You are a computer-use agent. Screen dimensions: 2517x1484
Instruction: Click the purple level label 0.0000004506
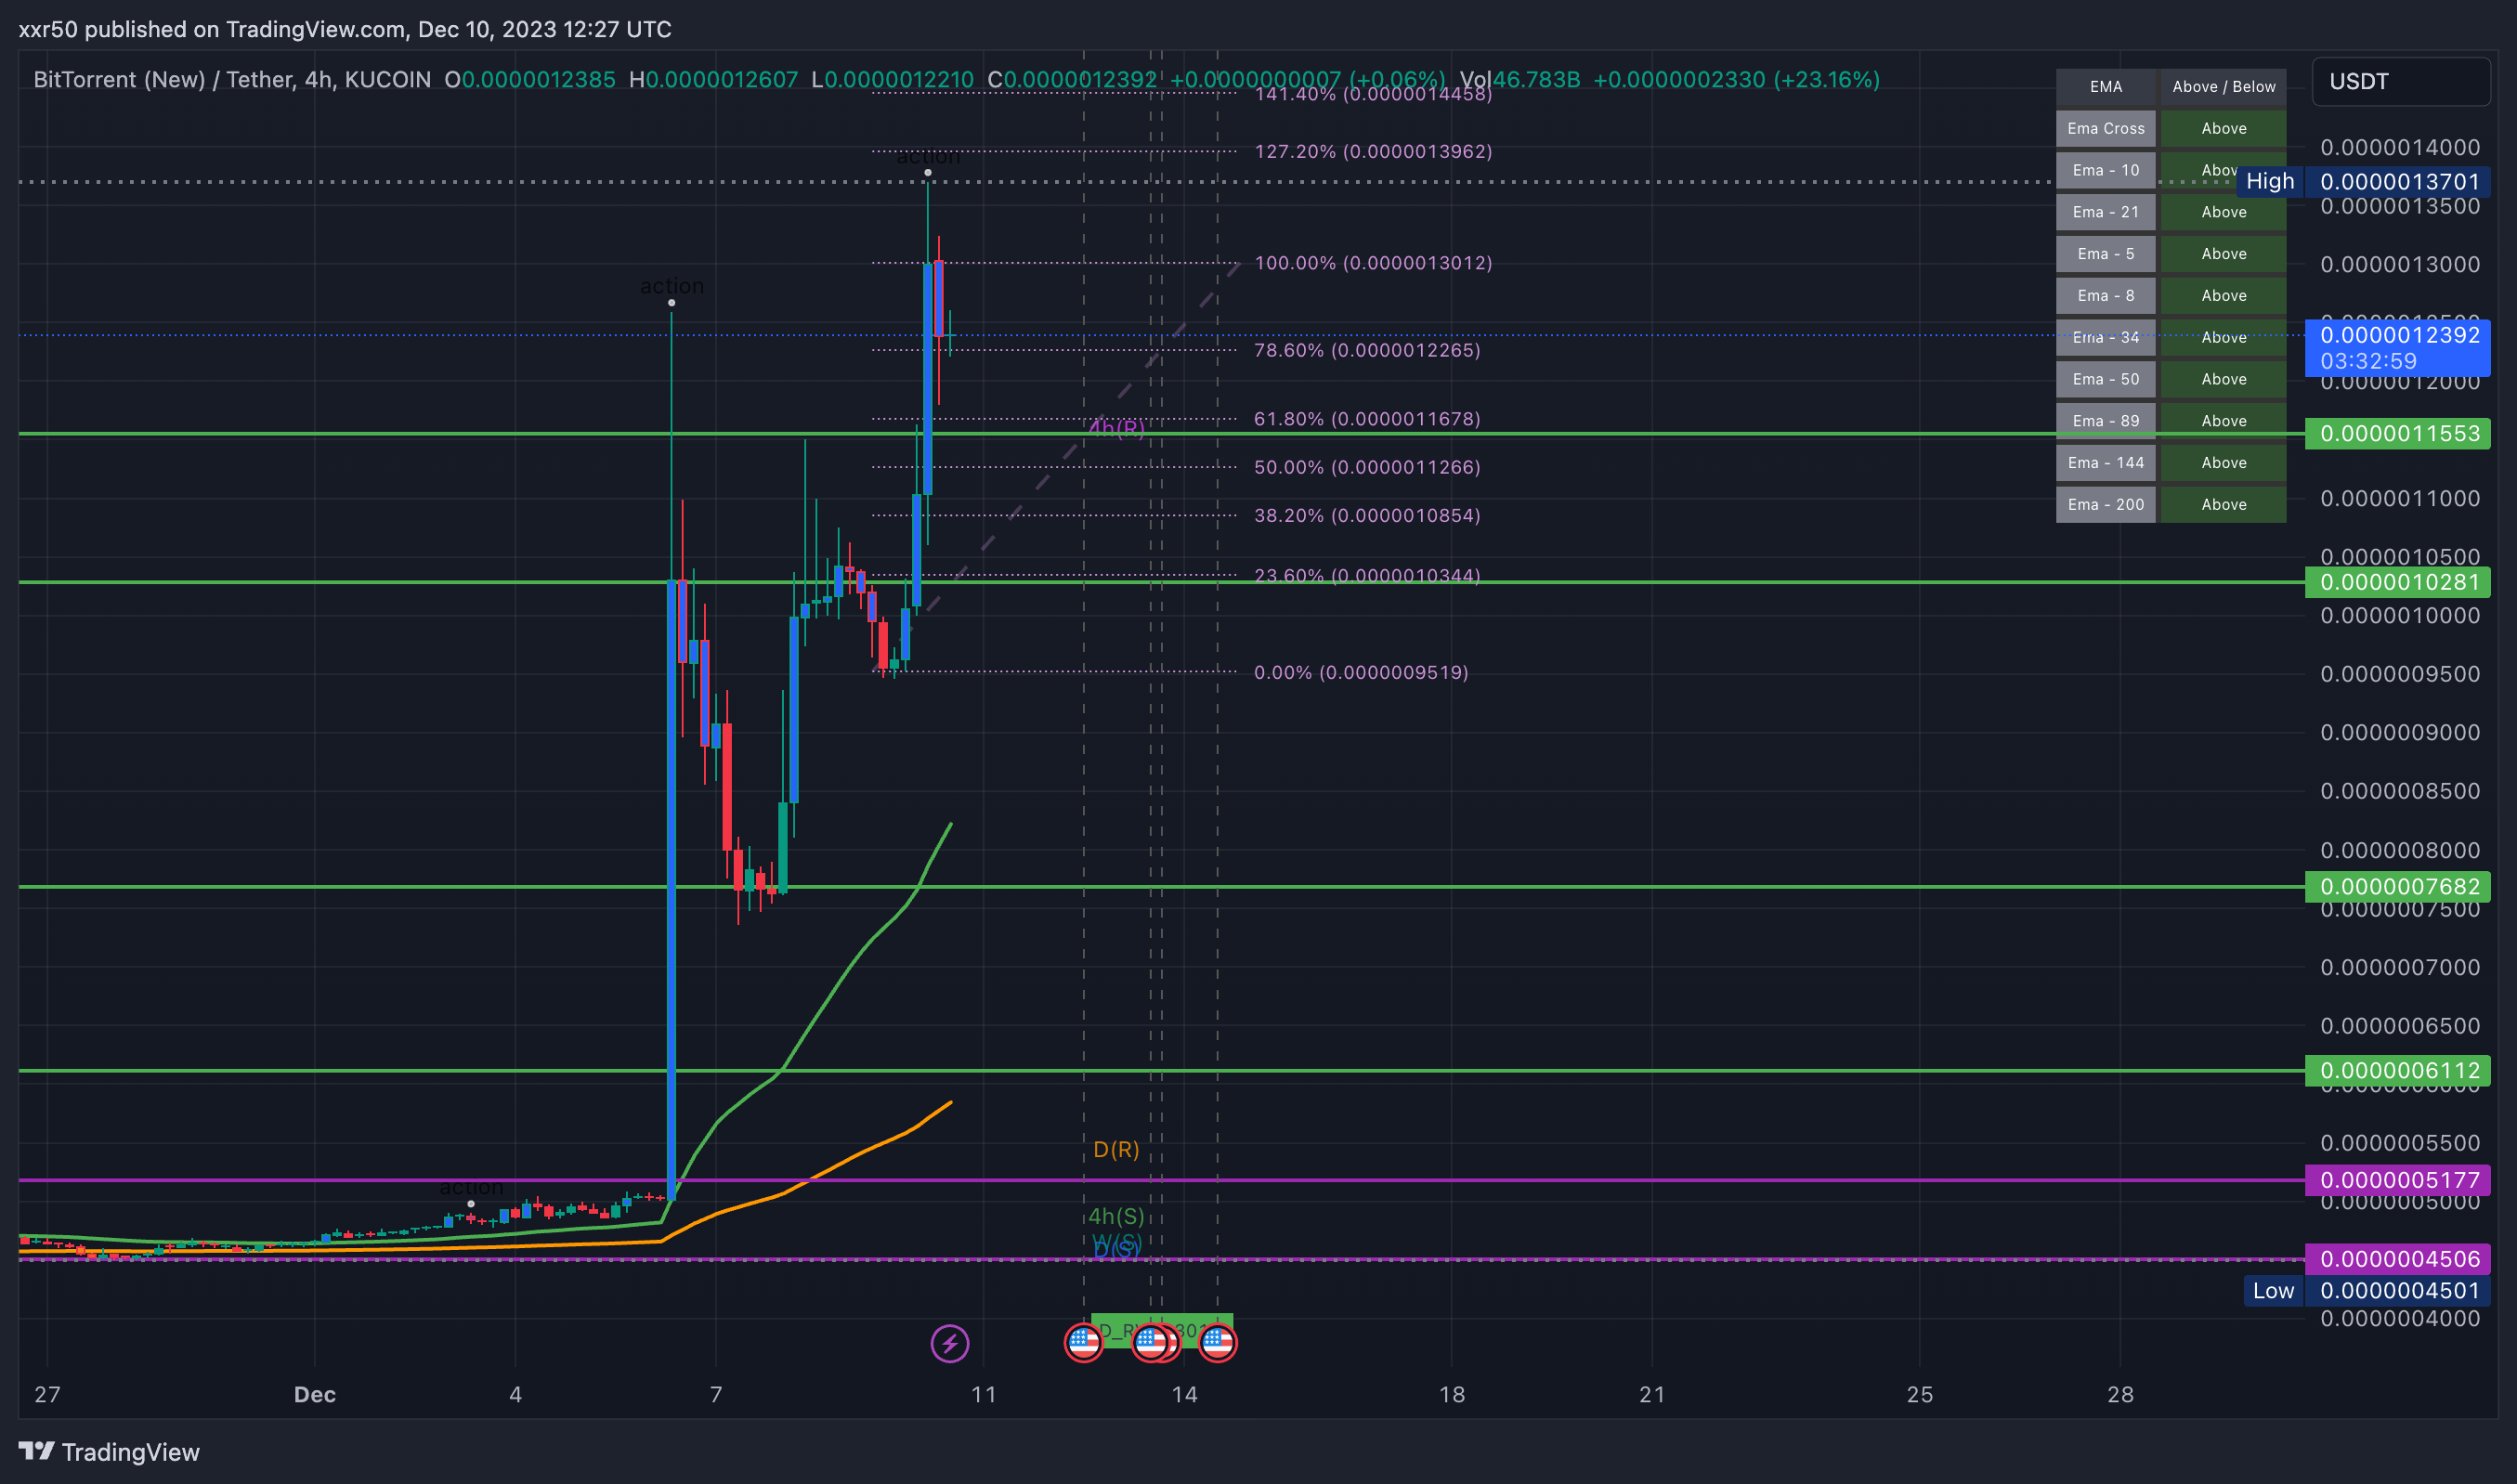click(x=2397, y=1259)
